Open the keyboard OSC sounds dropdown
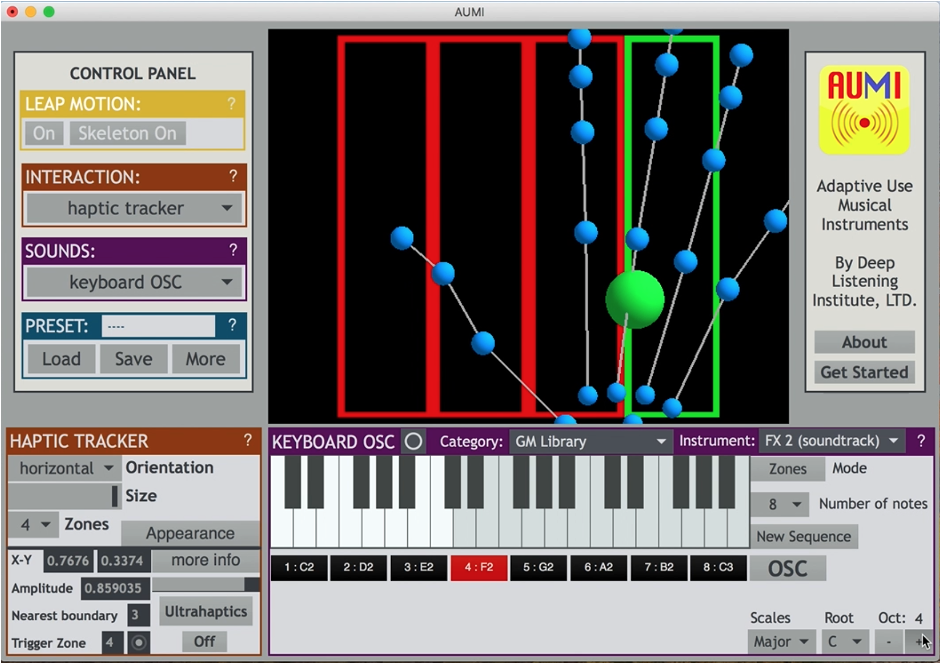The image size is (940, 663). (x=134, y=282)
